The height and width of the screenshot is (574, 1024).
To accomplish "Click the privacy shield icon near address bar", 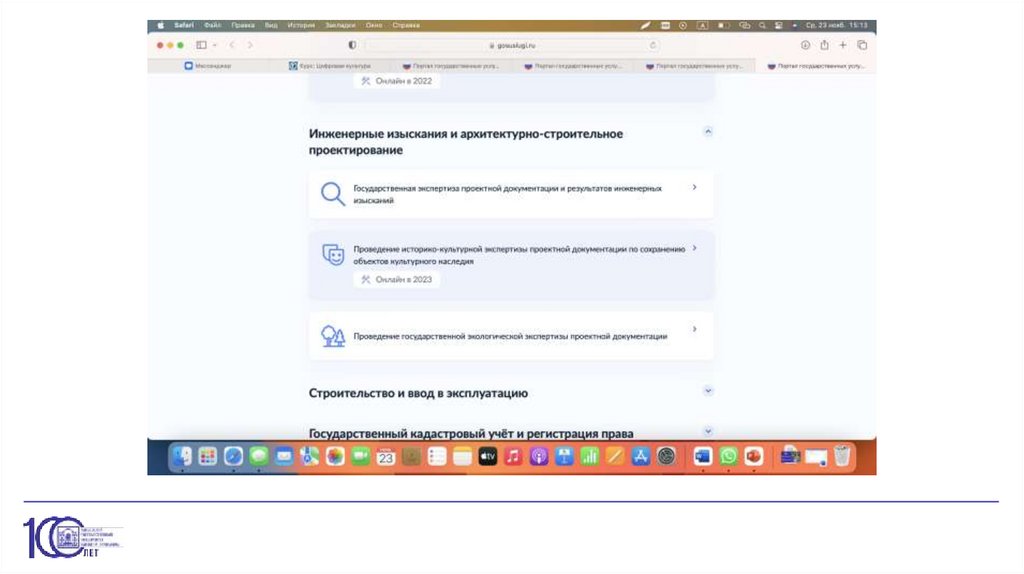I will [x=352, y=45].
